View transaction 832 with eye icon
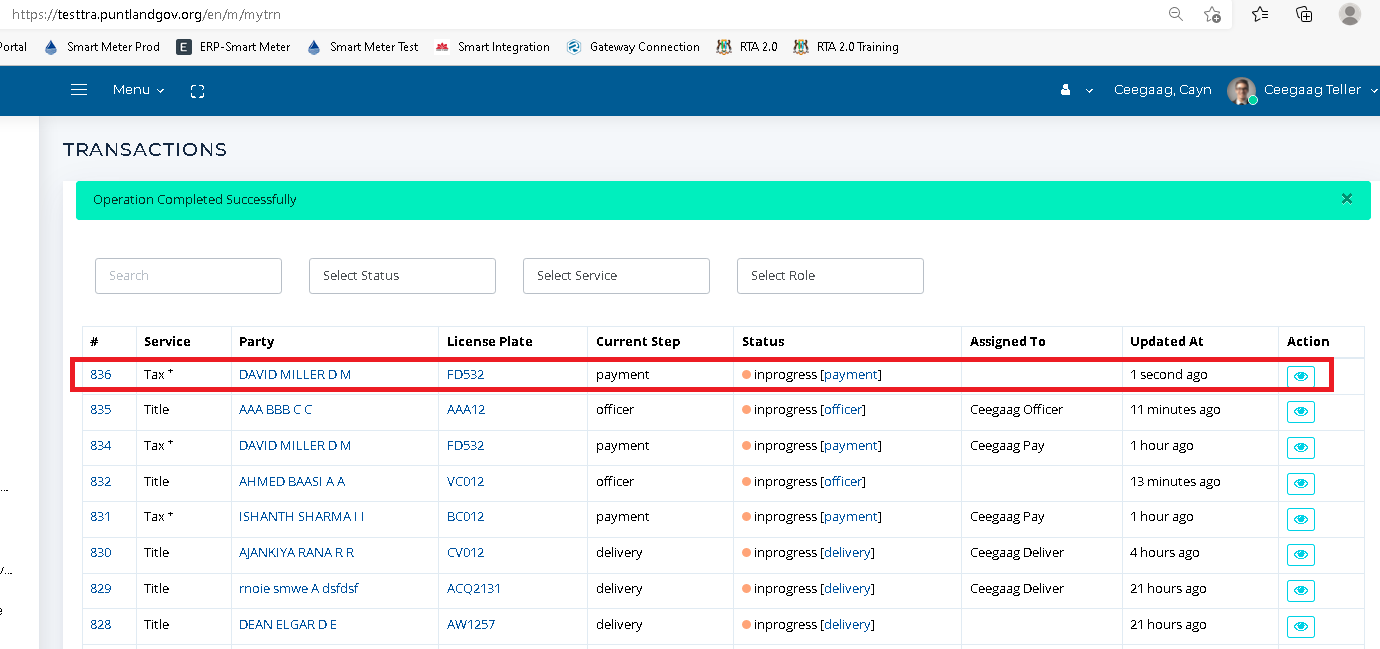 [1301, 483]
